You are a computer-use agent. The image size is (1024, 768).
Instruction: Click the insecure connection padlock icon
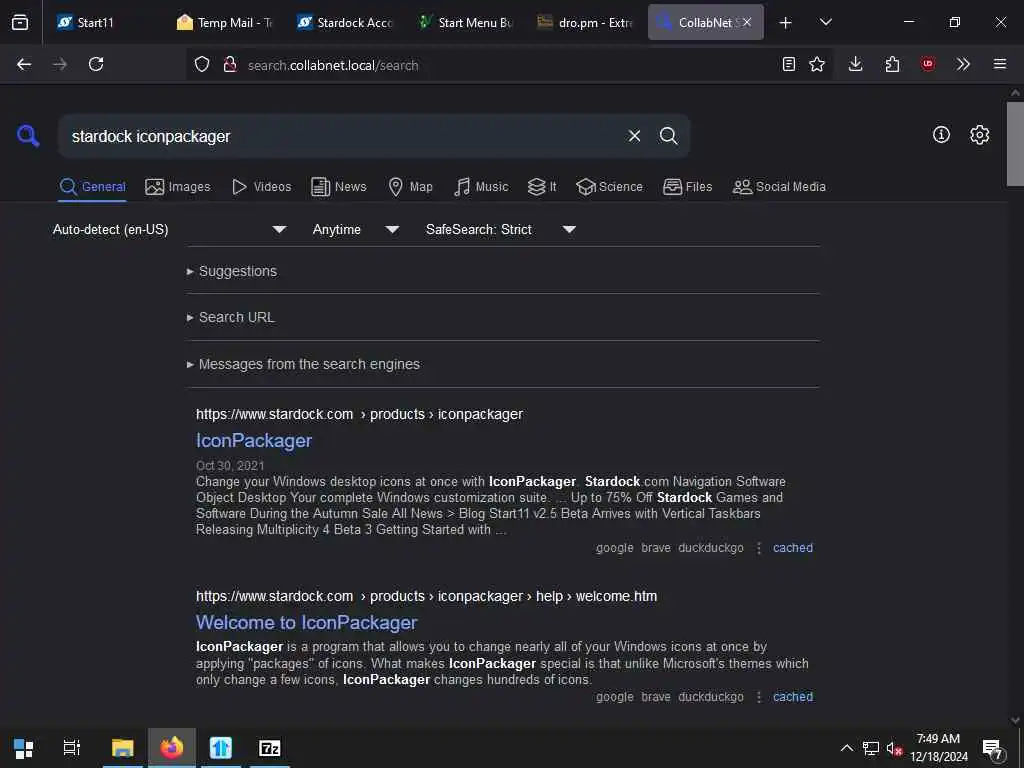pyautogui.click(x=230, y=64)
